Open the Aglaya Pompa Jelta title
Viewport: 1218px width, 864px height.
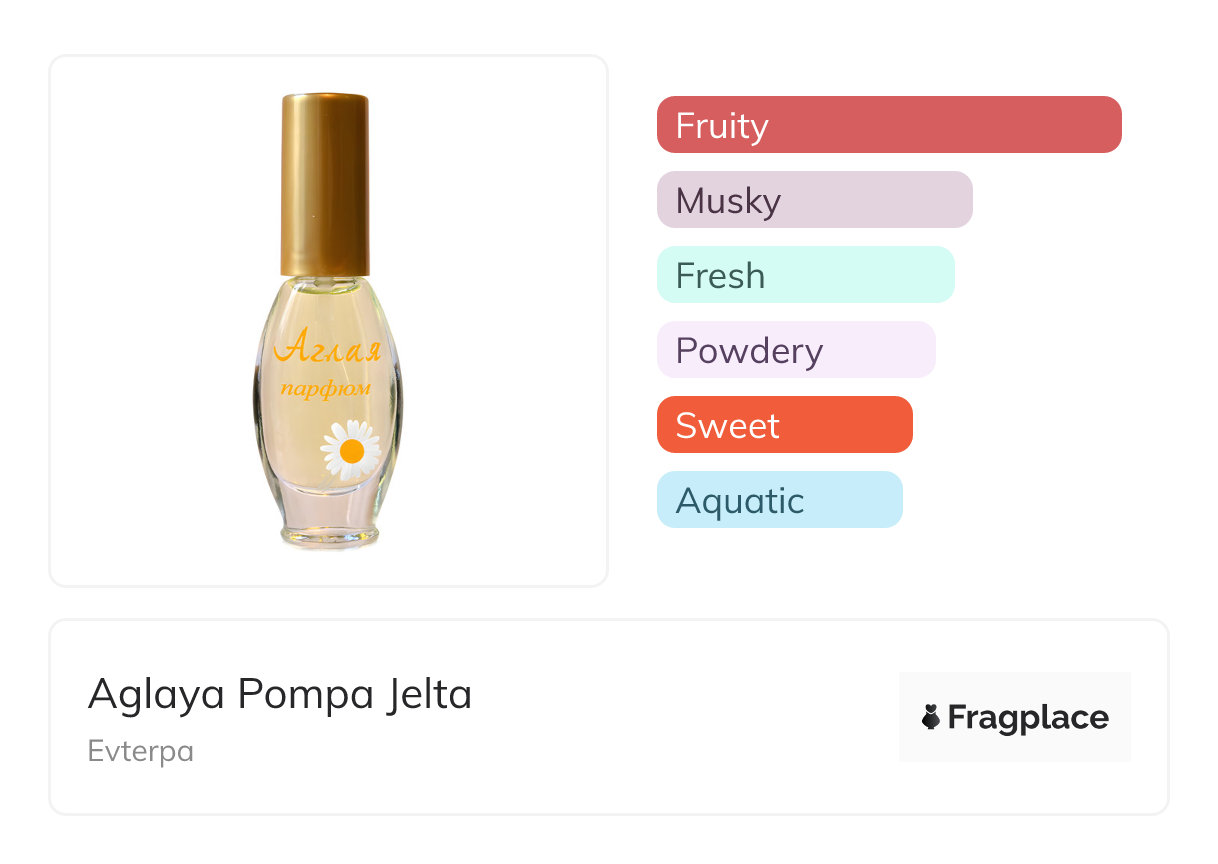[x=280, y=694]
